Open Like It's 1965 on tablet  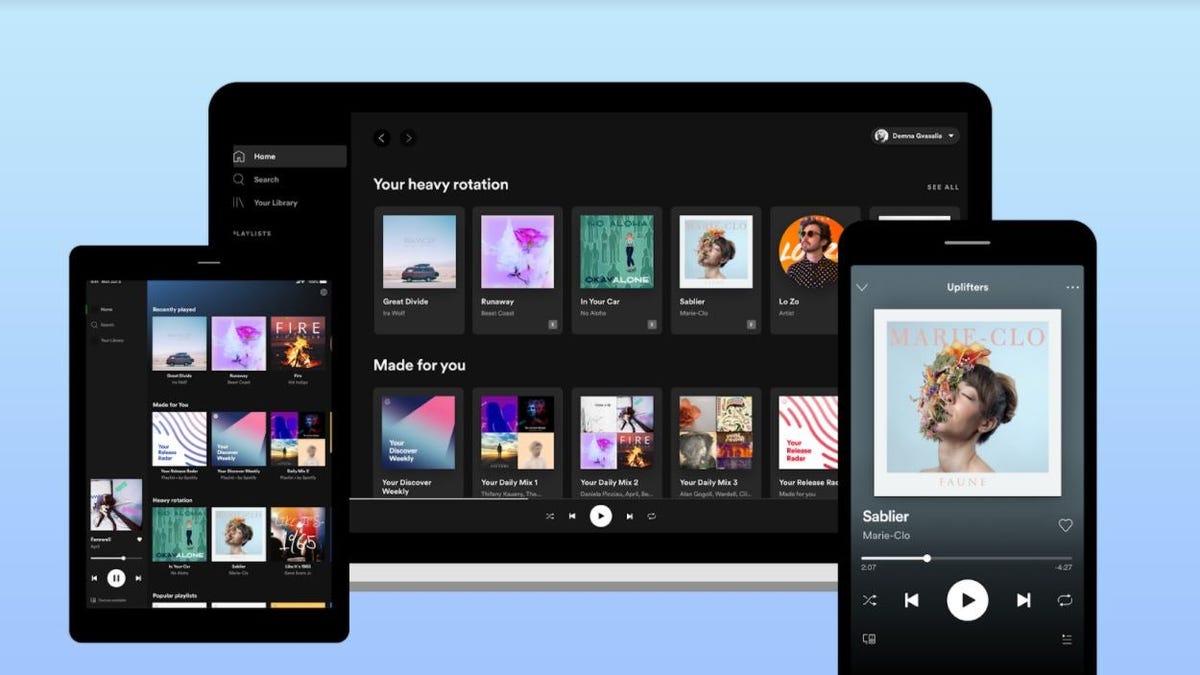297,541
